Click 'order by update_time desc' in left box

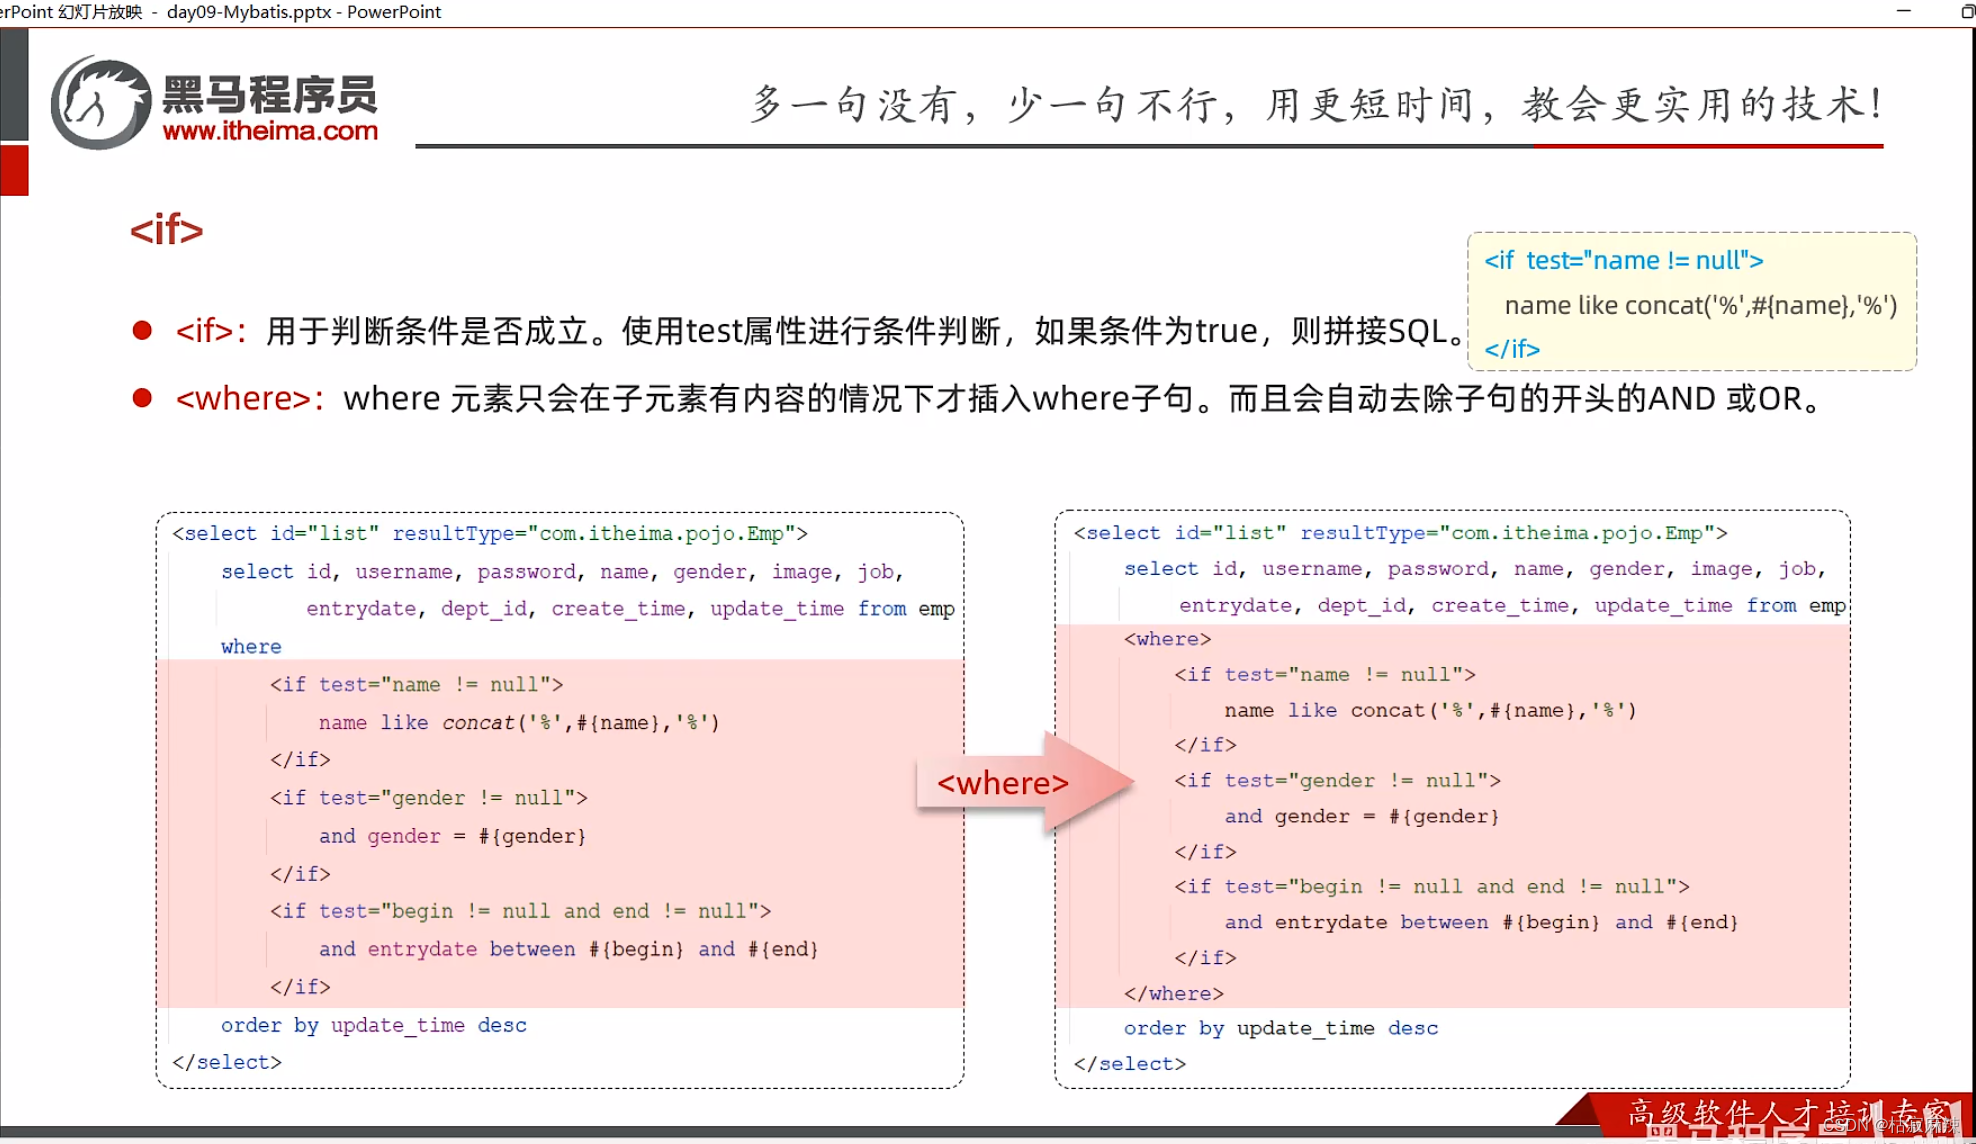tap(373, 1025)
